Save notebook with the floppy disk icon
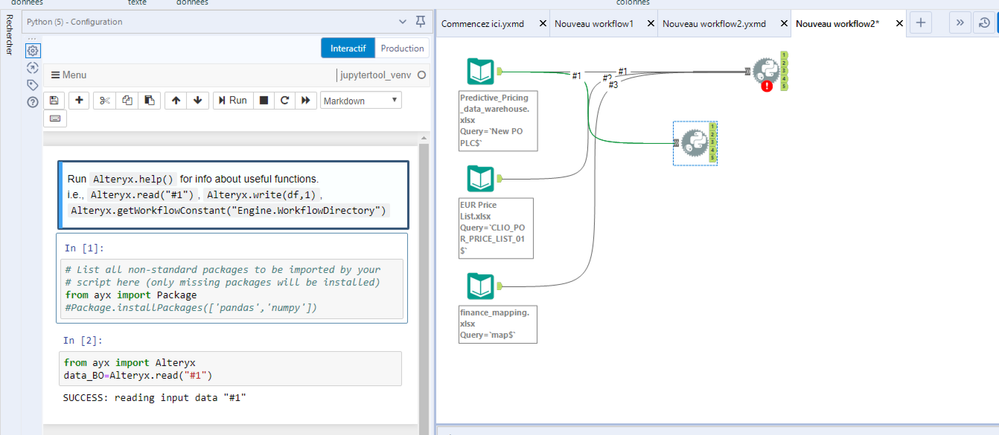The image size is (999, 435). [x=54, y=100]
